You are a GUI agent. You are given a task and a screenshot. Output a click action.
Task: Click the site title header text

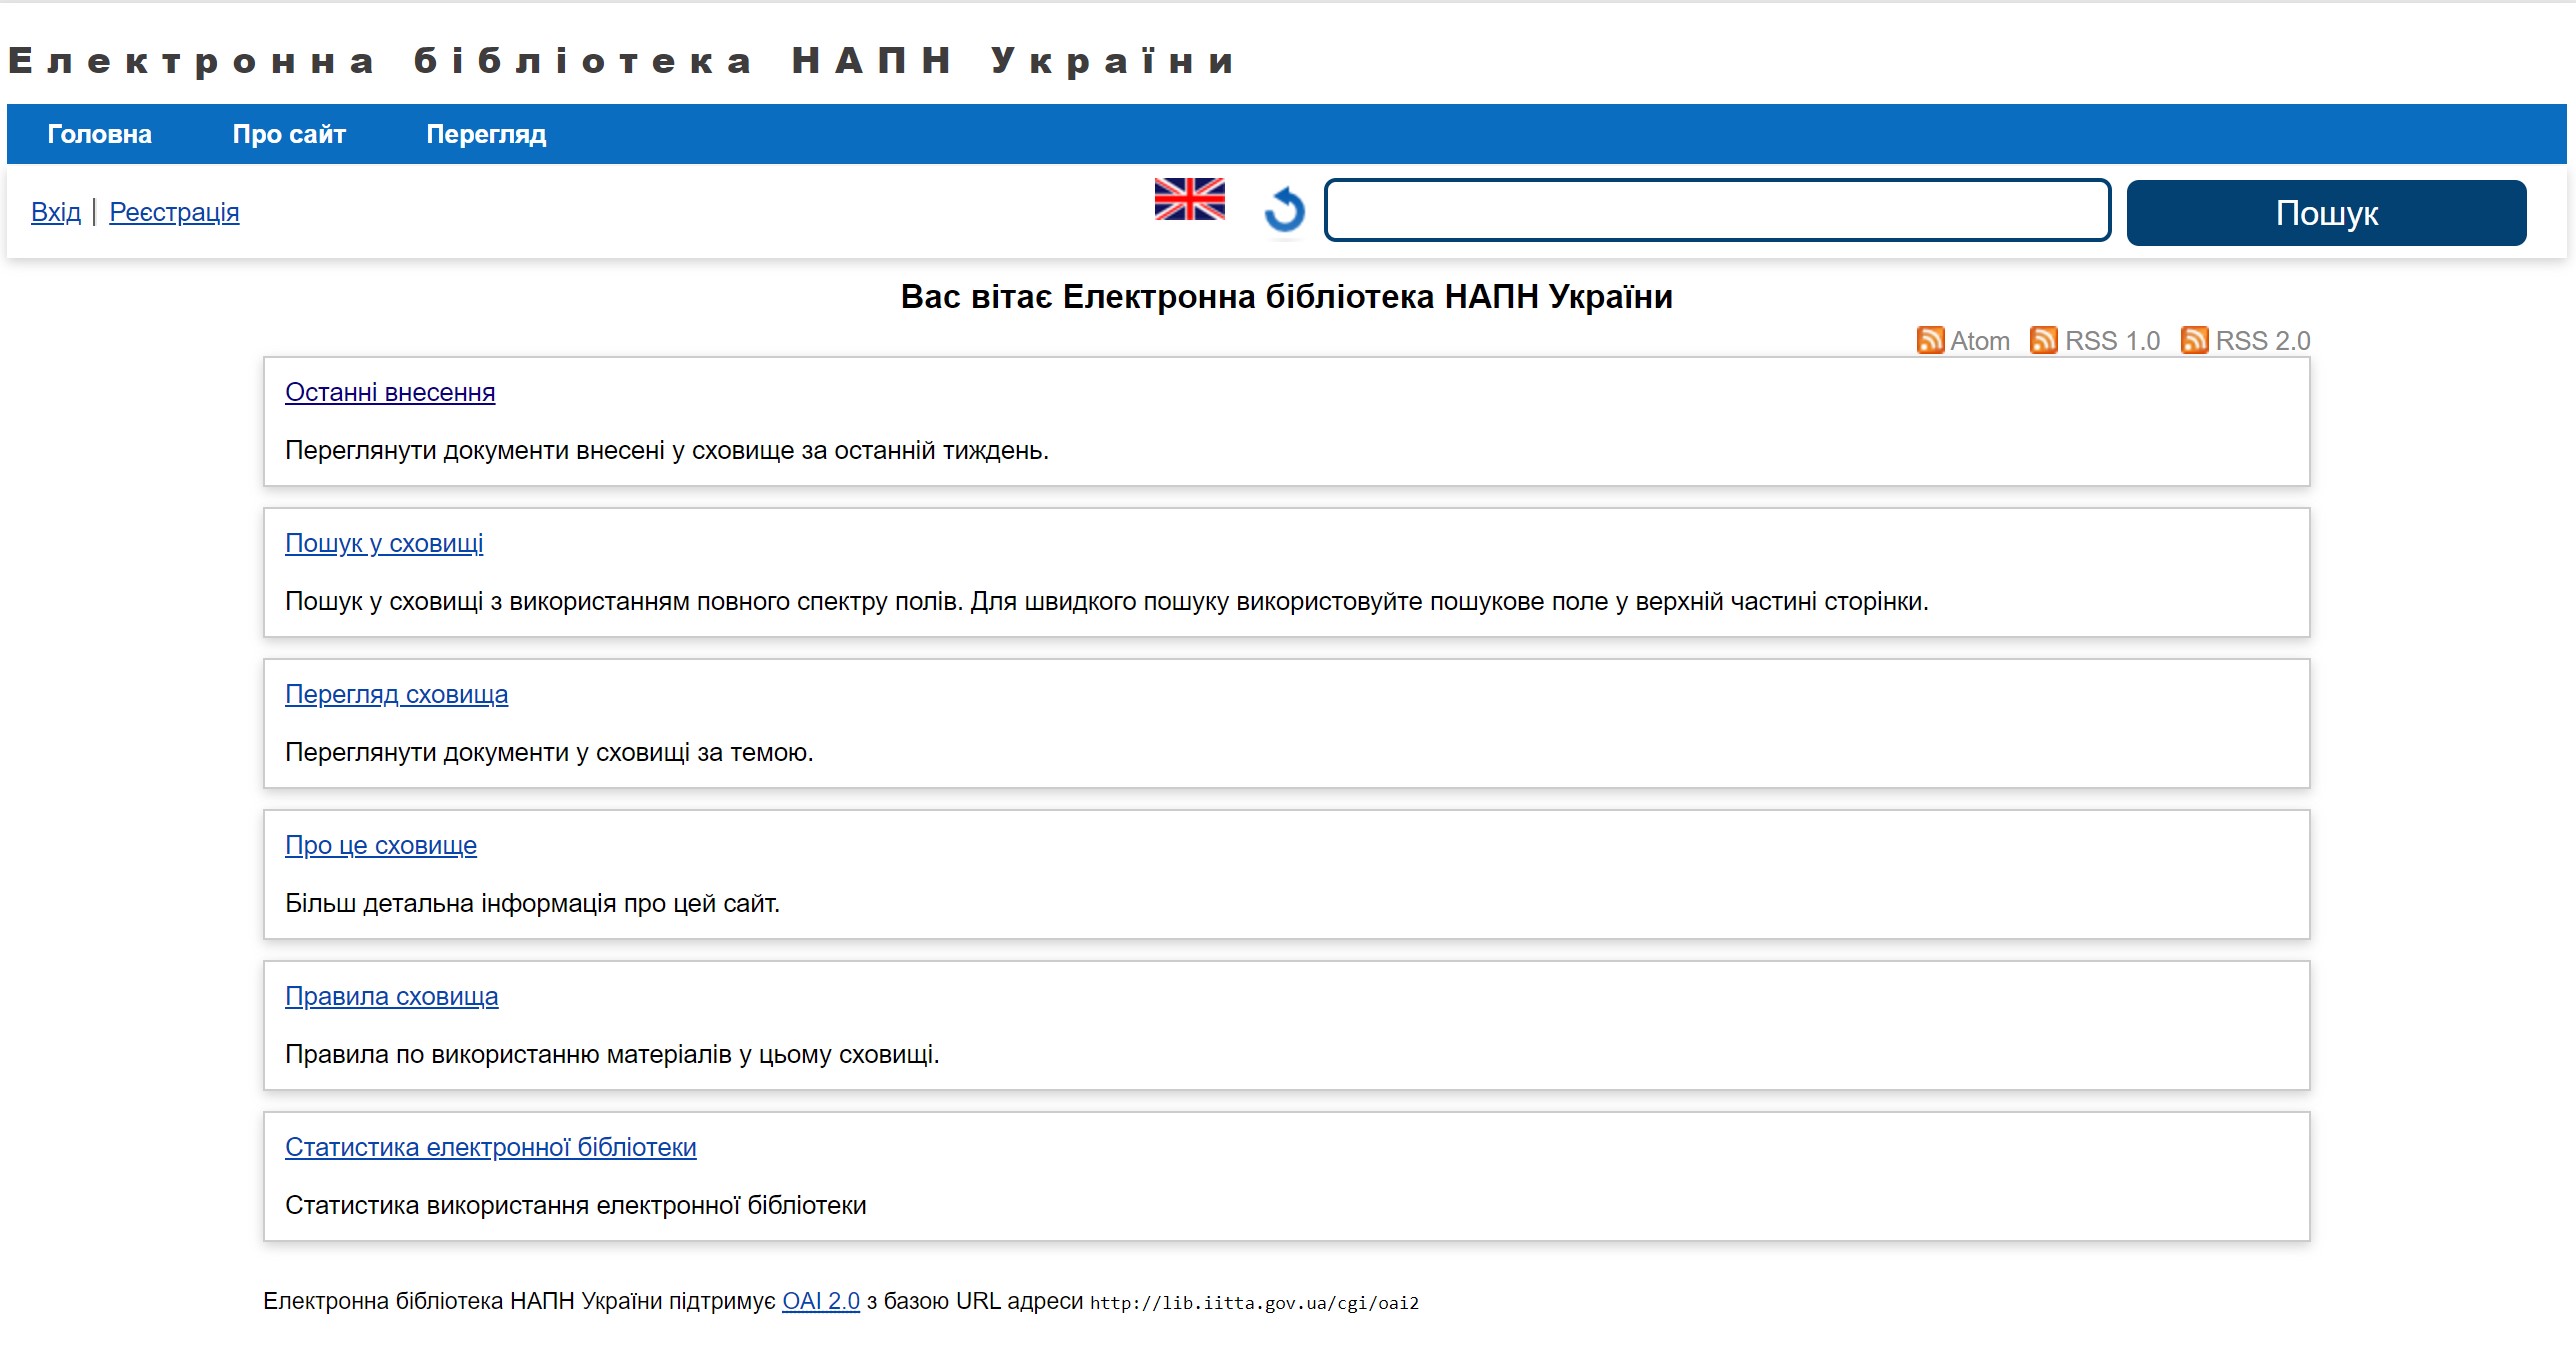click(622, 61)
